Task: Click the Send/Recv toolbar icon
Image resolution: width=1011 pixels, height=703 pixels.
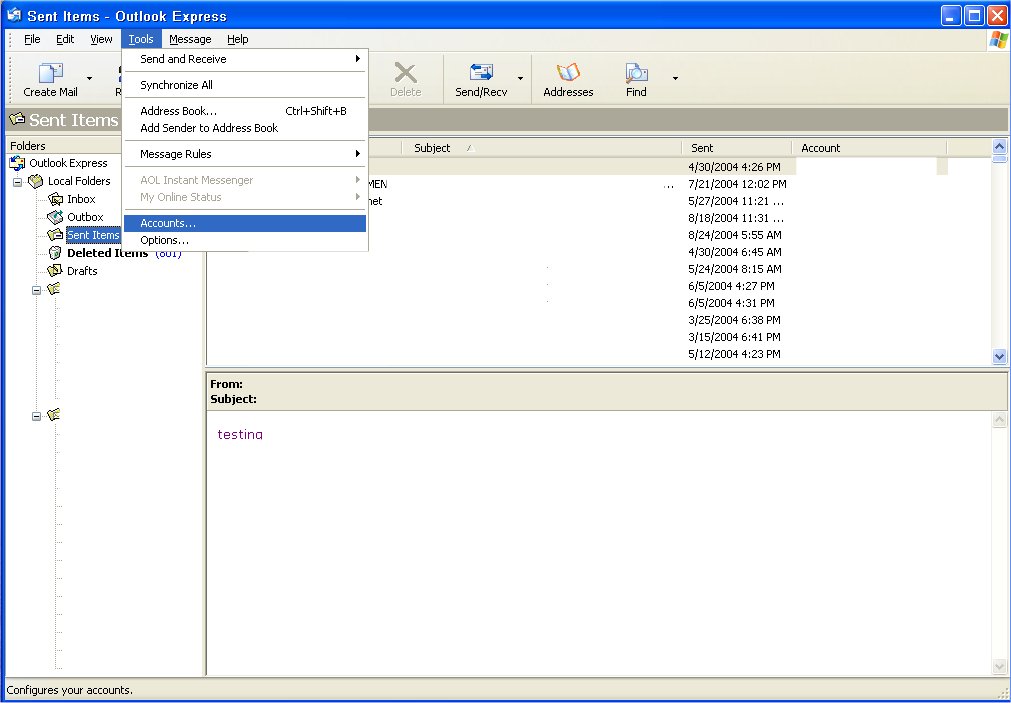Action: pos(481,72)
